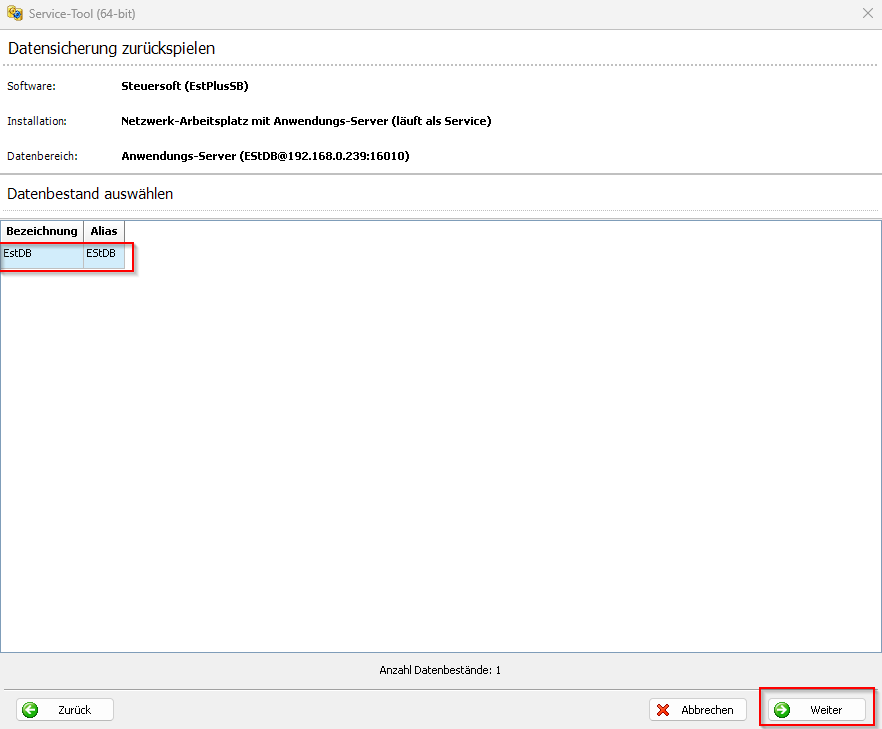Click the Service-Tool (64-bit) title text
Viewport: 882px width, 729px height.
coord(82,14)
